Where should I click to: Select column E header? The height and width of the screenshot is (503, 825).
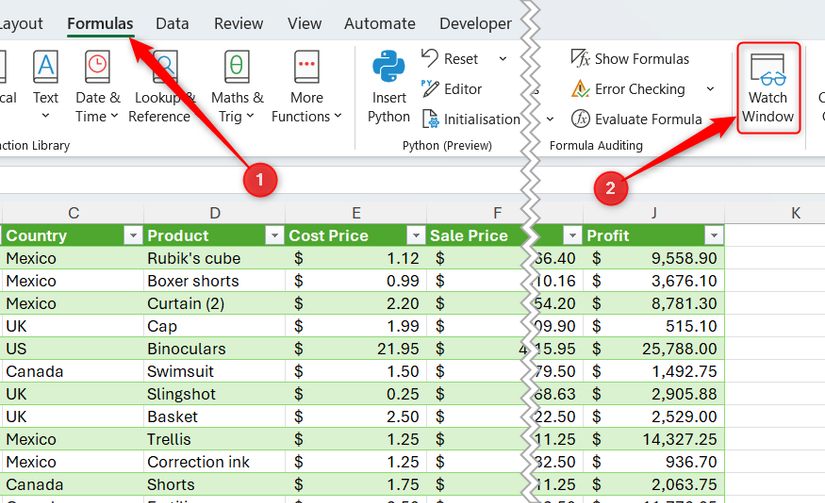pyautogui.click(x=356, y=213)
